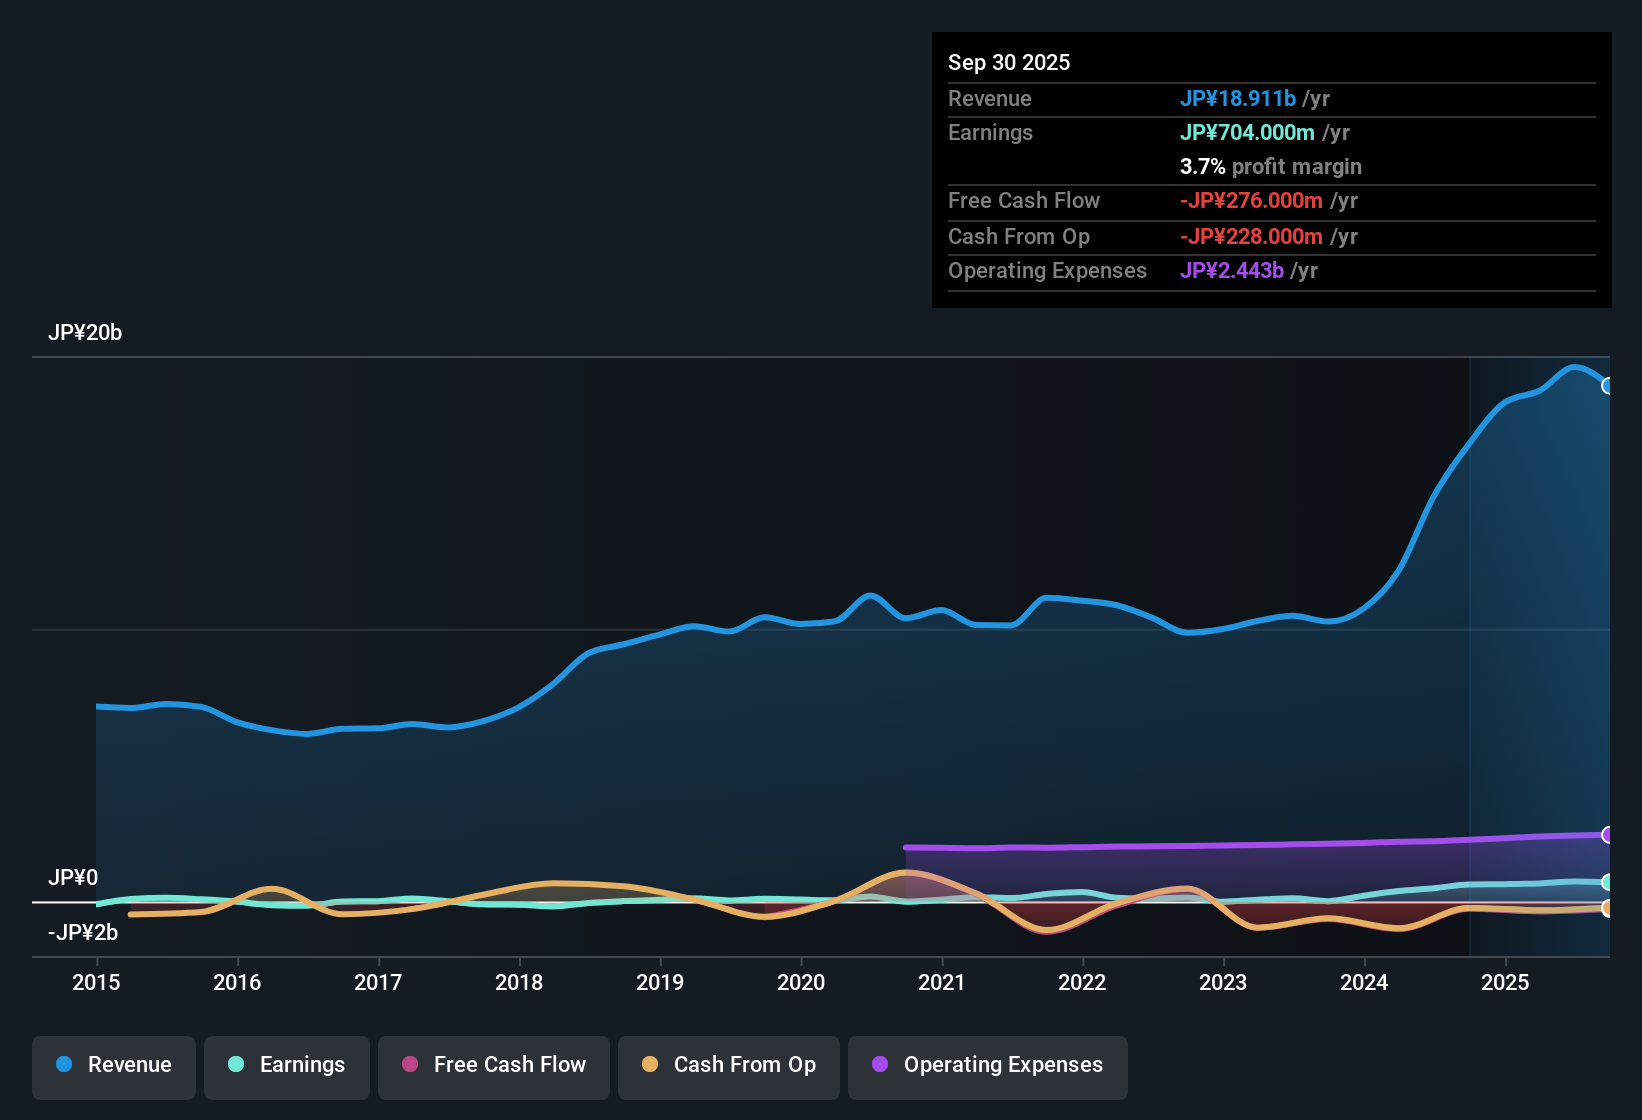This screenshot has width=1642, height=1120.
Task: Toggle the Earnings series visibility
Action: (x=287, y=1065)
